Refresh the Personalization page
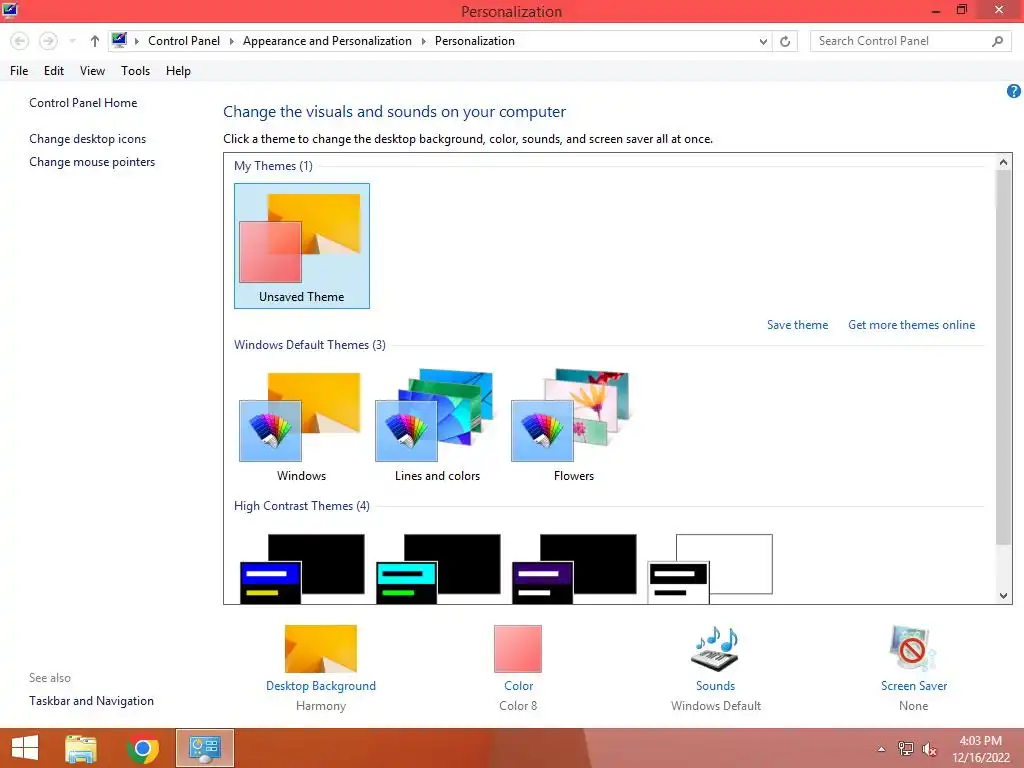Viewport: 1024px width, 768px height. pyautogui.click(x=785, y=42)
